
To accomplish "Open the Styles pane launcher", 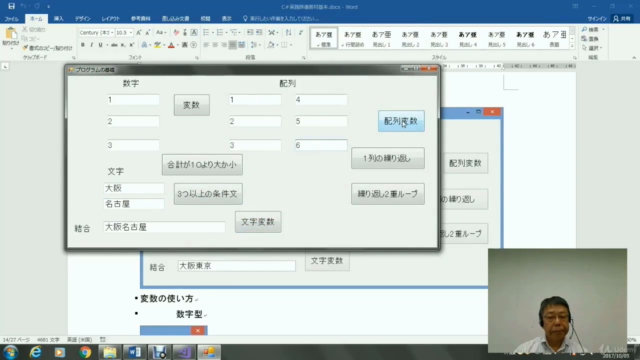I will click(574, 58).
